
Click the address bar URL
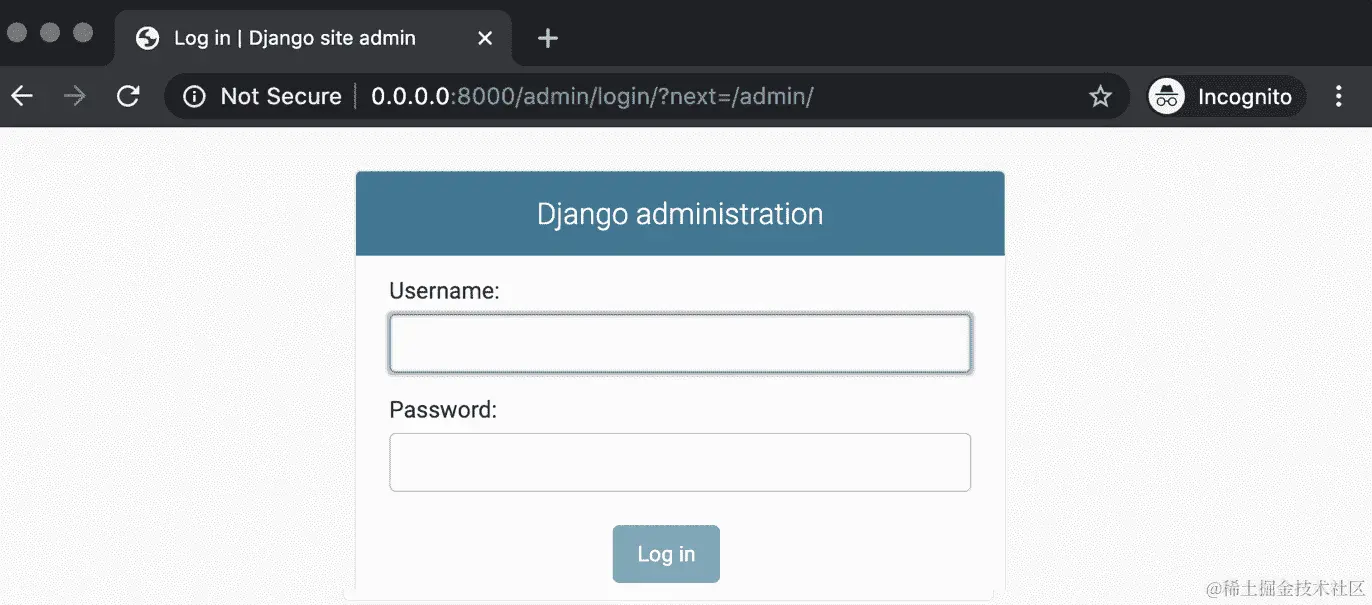click(592, 96)
